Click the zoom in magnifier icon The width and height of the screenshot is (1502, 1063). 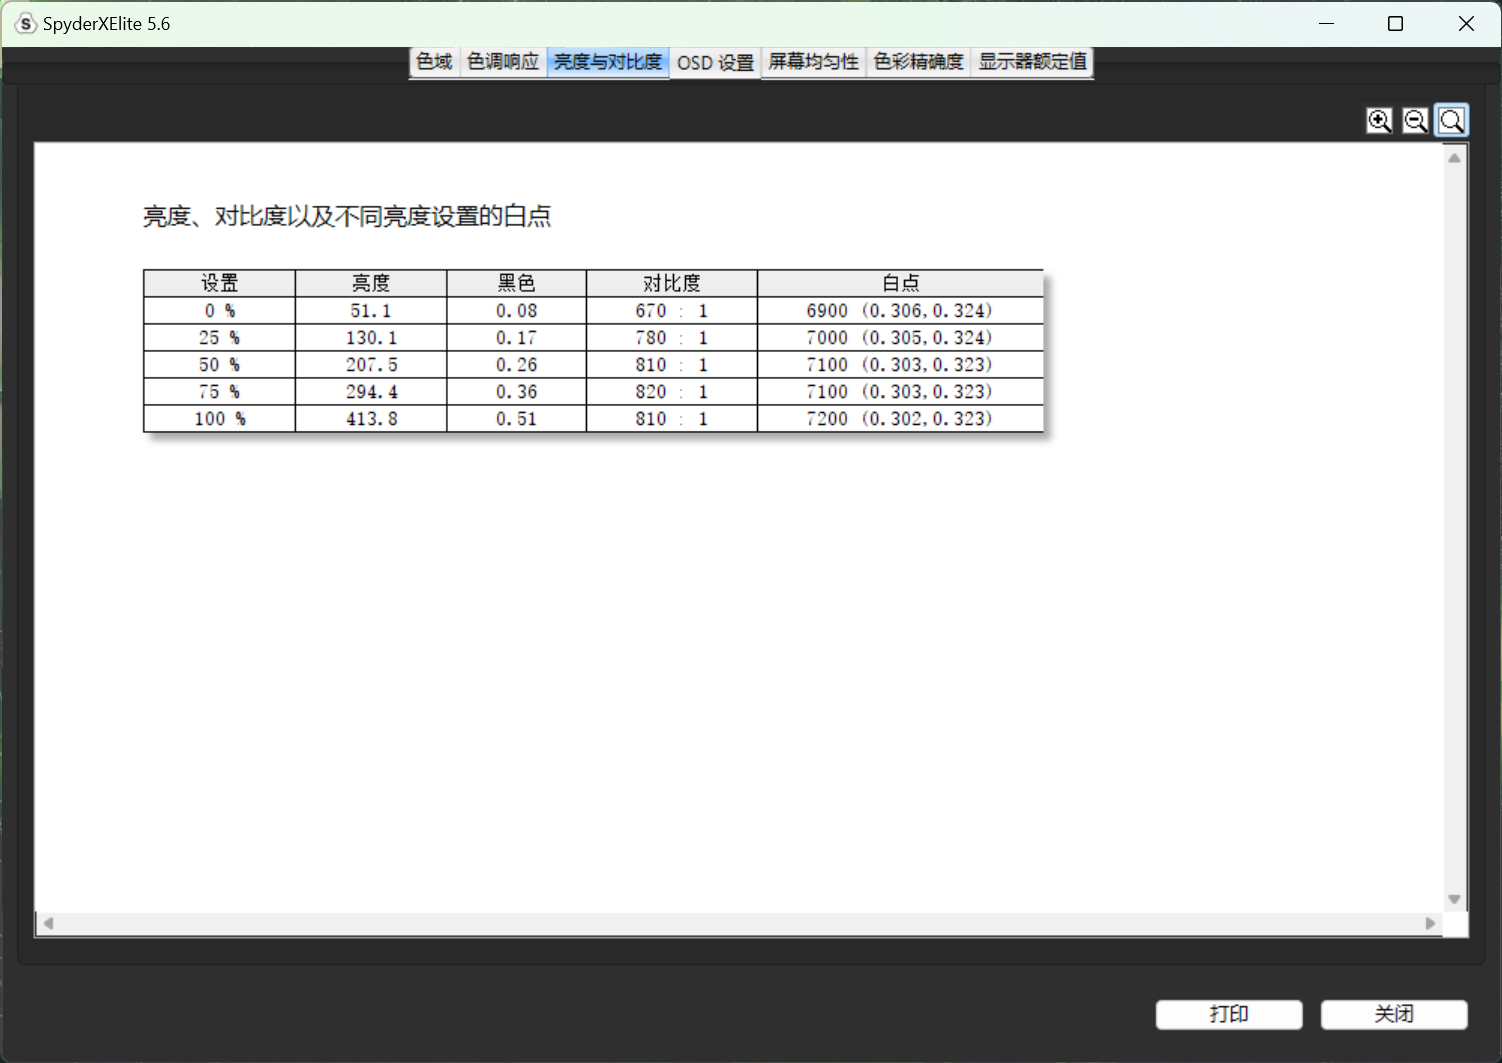pyautogui.click(x=1379, y=121)
